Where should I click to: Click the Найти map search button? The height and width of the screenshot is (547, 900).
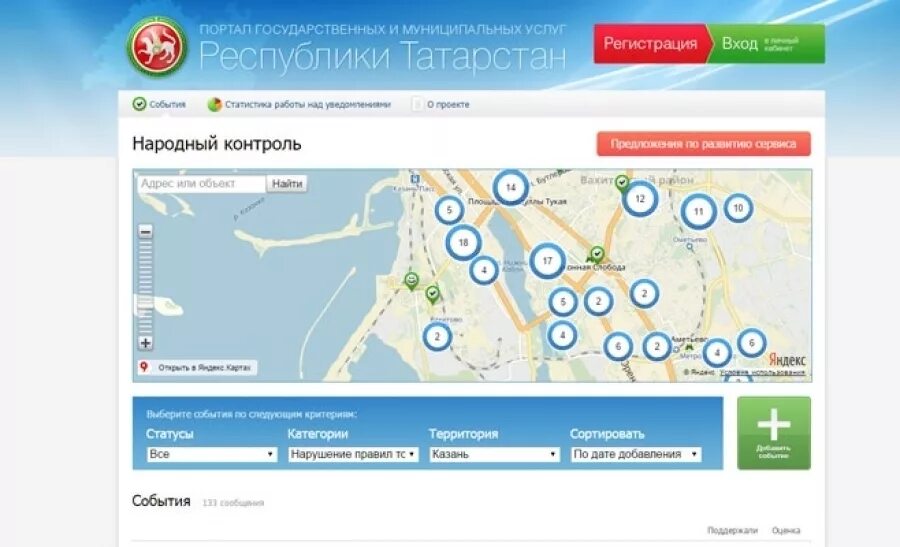coord(287,184)
